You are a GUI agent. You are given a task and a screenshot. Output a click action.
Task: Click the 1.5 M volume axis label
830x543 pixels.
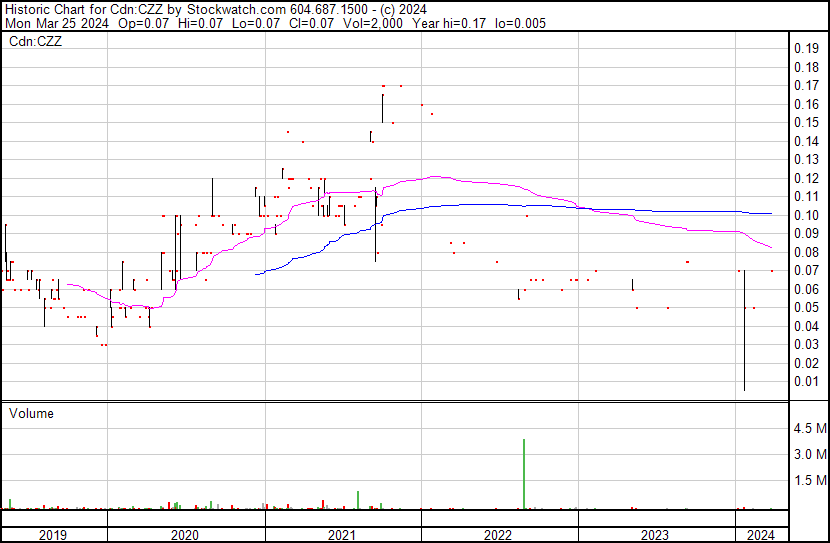(808, 481)
